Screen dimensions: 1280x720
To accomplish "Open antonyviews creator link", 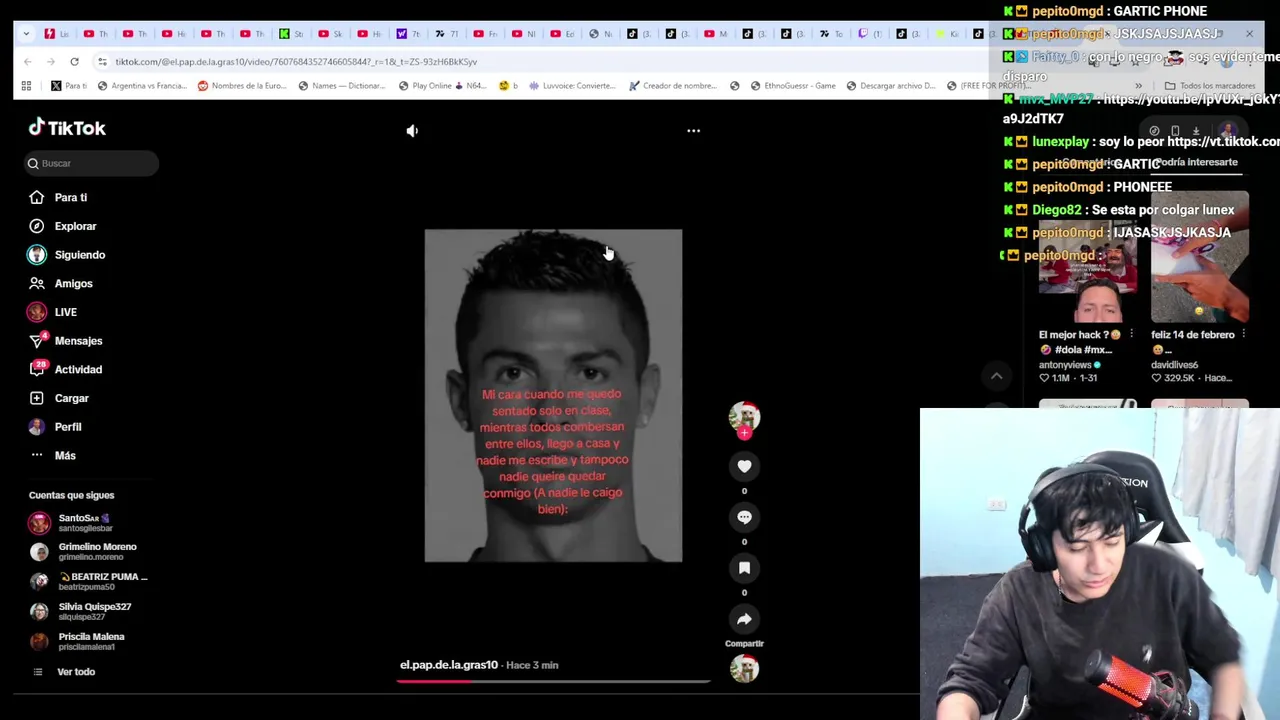I will pos(1070,365).
